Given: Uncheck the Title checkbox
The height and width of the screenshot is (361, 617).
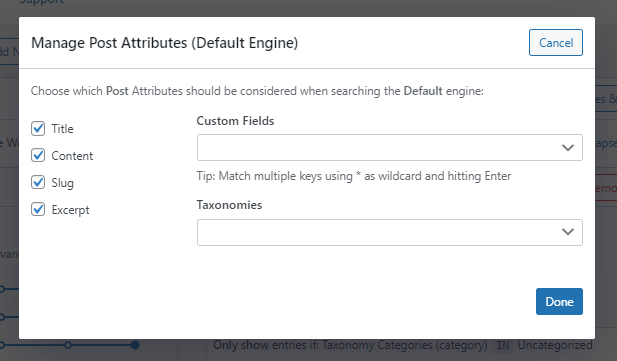Looking at the screenshot, I should (x=38, y=128).
